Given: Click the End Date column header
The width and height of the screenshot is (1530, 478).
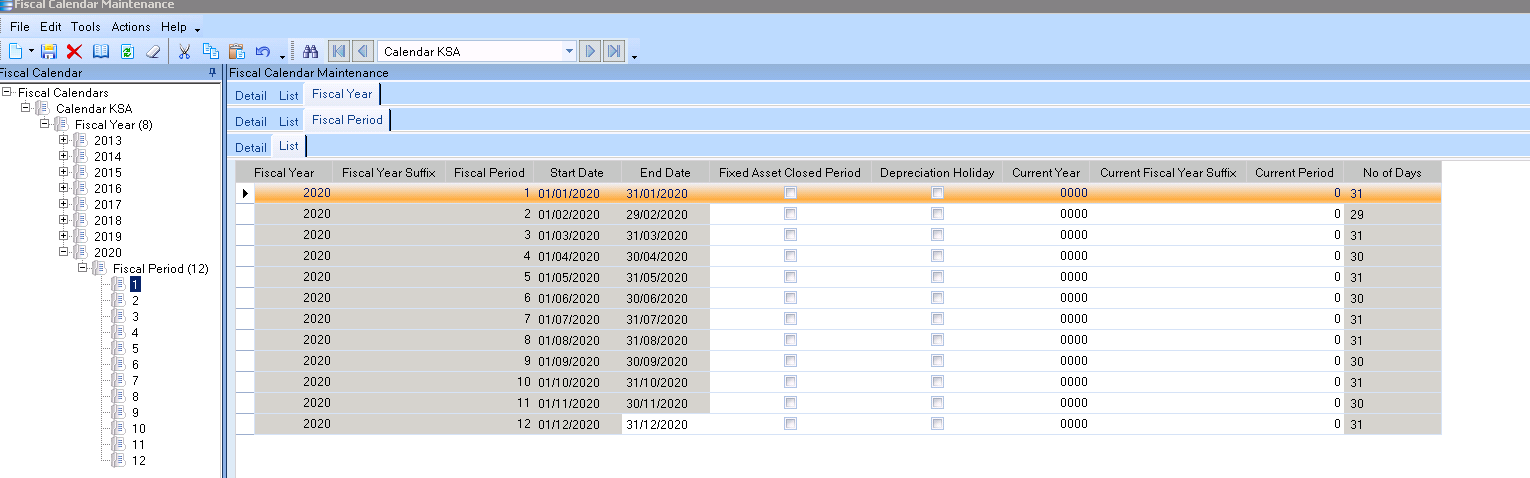Looking at the screenshot, I should 665,173.
